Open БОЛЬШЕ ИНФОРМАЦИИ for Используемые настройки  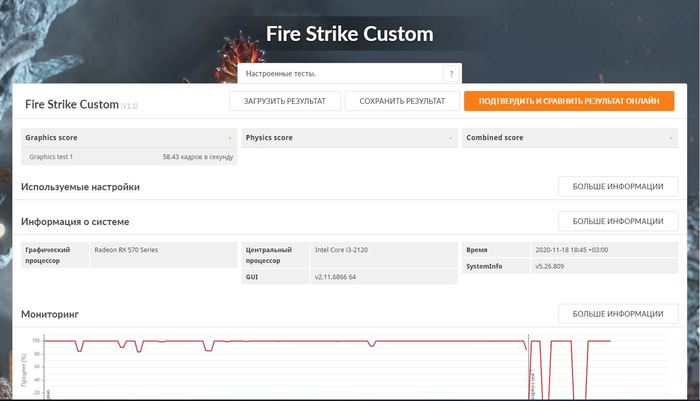pyautogui.click(x=618, y=186)
